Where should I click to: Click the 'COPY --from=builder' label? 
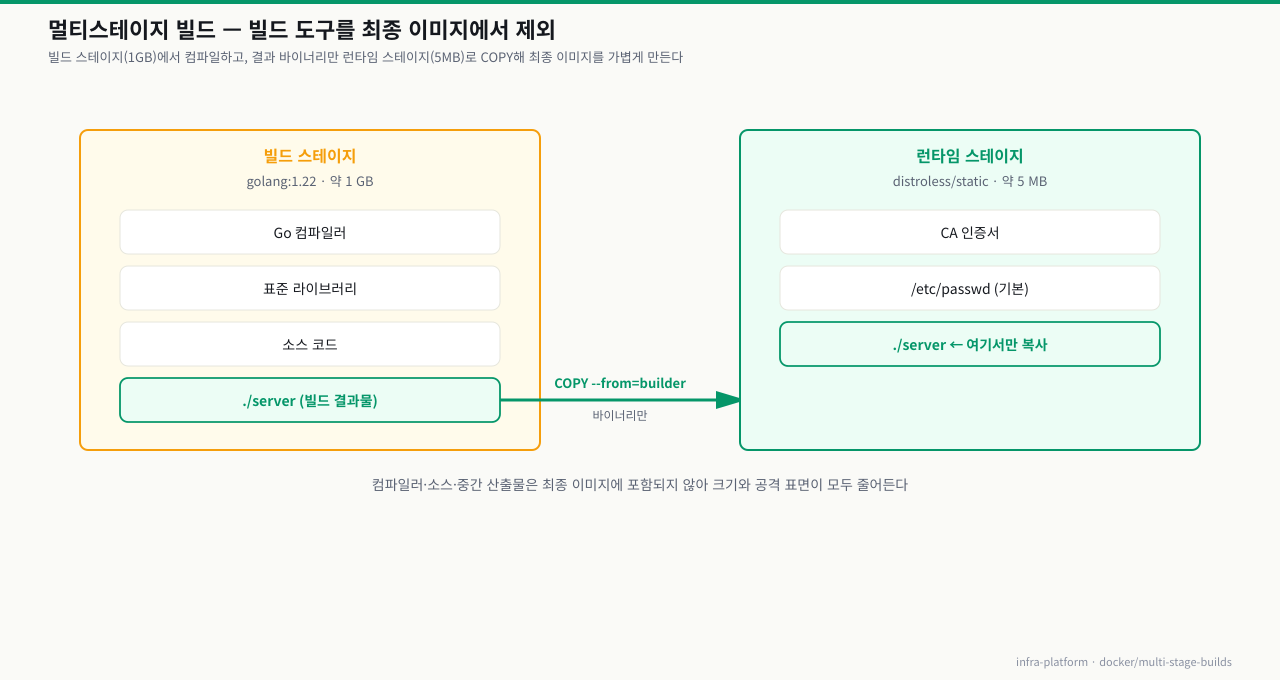pos(620,383)
